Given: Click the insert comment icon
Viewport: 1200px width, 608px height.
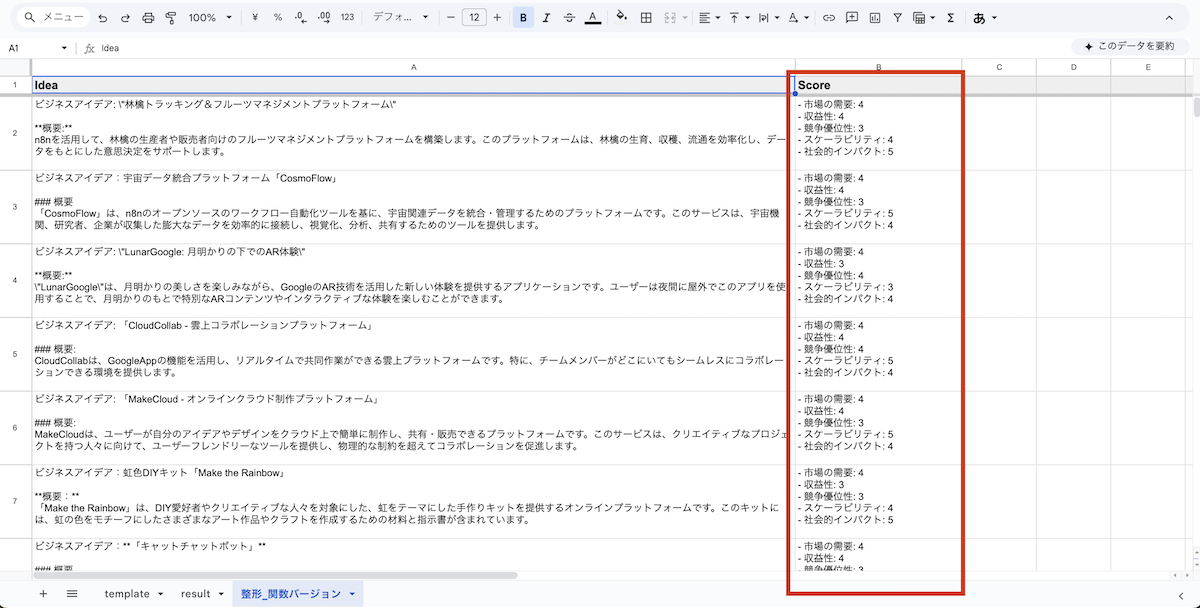Looking at the screenshot, I should click(852, 18).
